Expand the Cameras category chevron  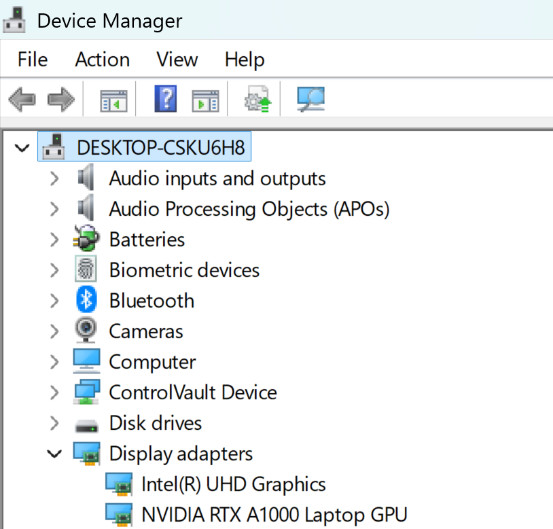pyautogui.click(x=54, y=332)
